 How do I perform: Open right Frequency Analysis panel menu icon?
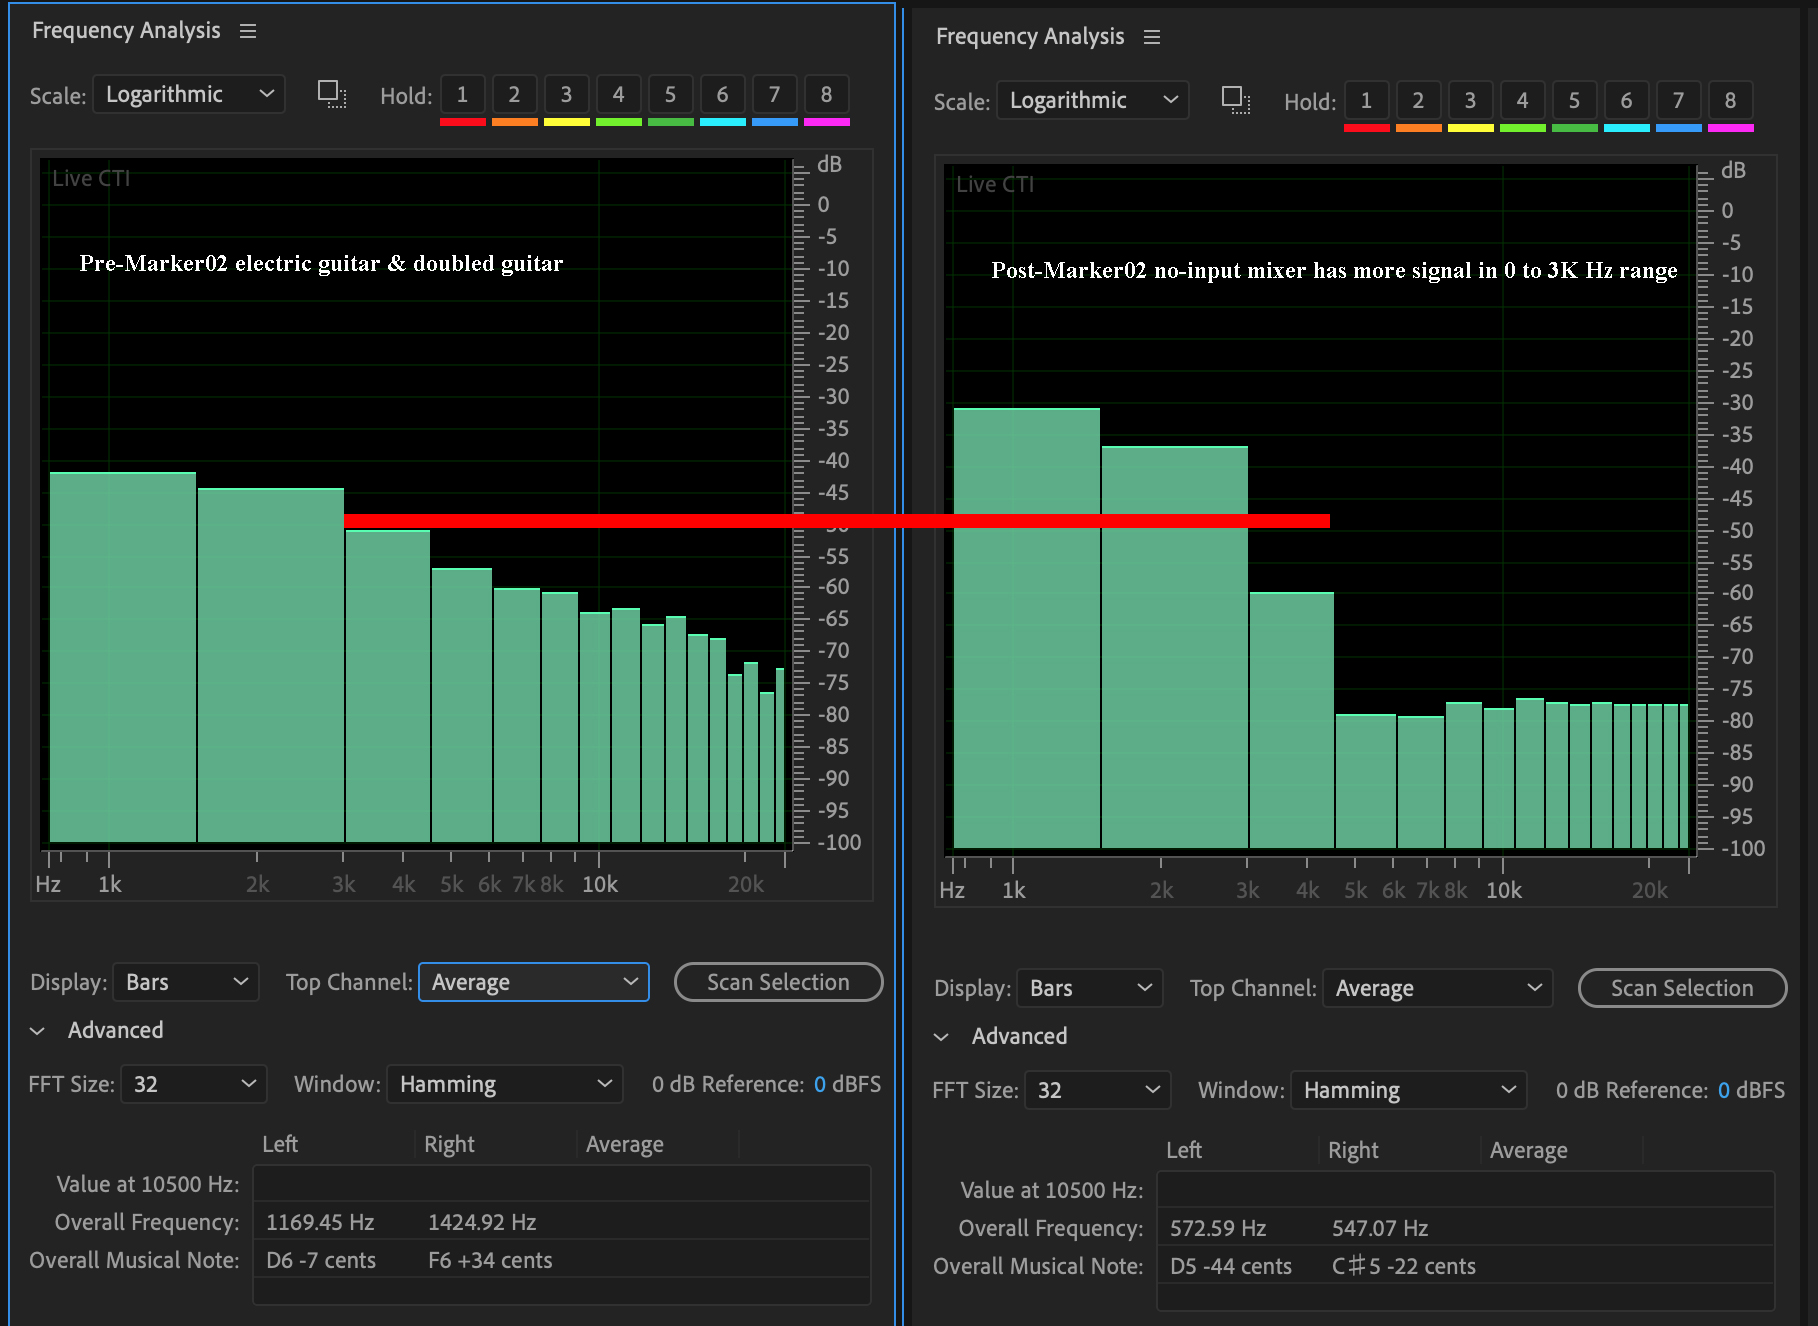tap(1152, 37)
